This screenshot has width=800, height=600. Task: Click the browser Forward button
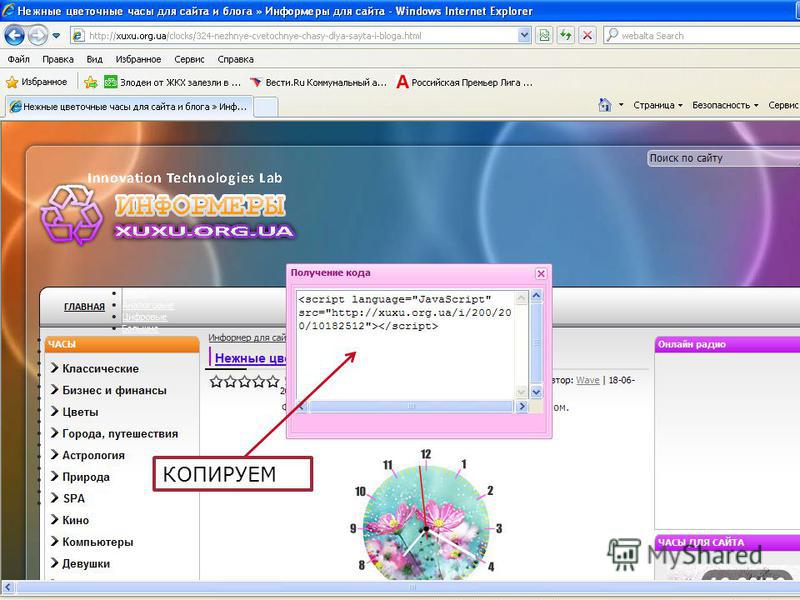(x=37, y=36)
